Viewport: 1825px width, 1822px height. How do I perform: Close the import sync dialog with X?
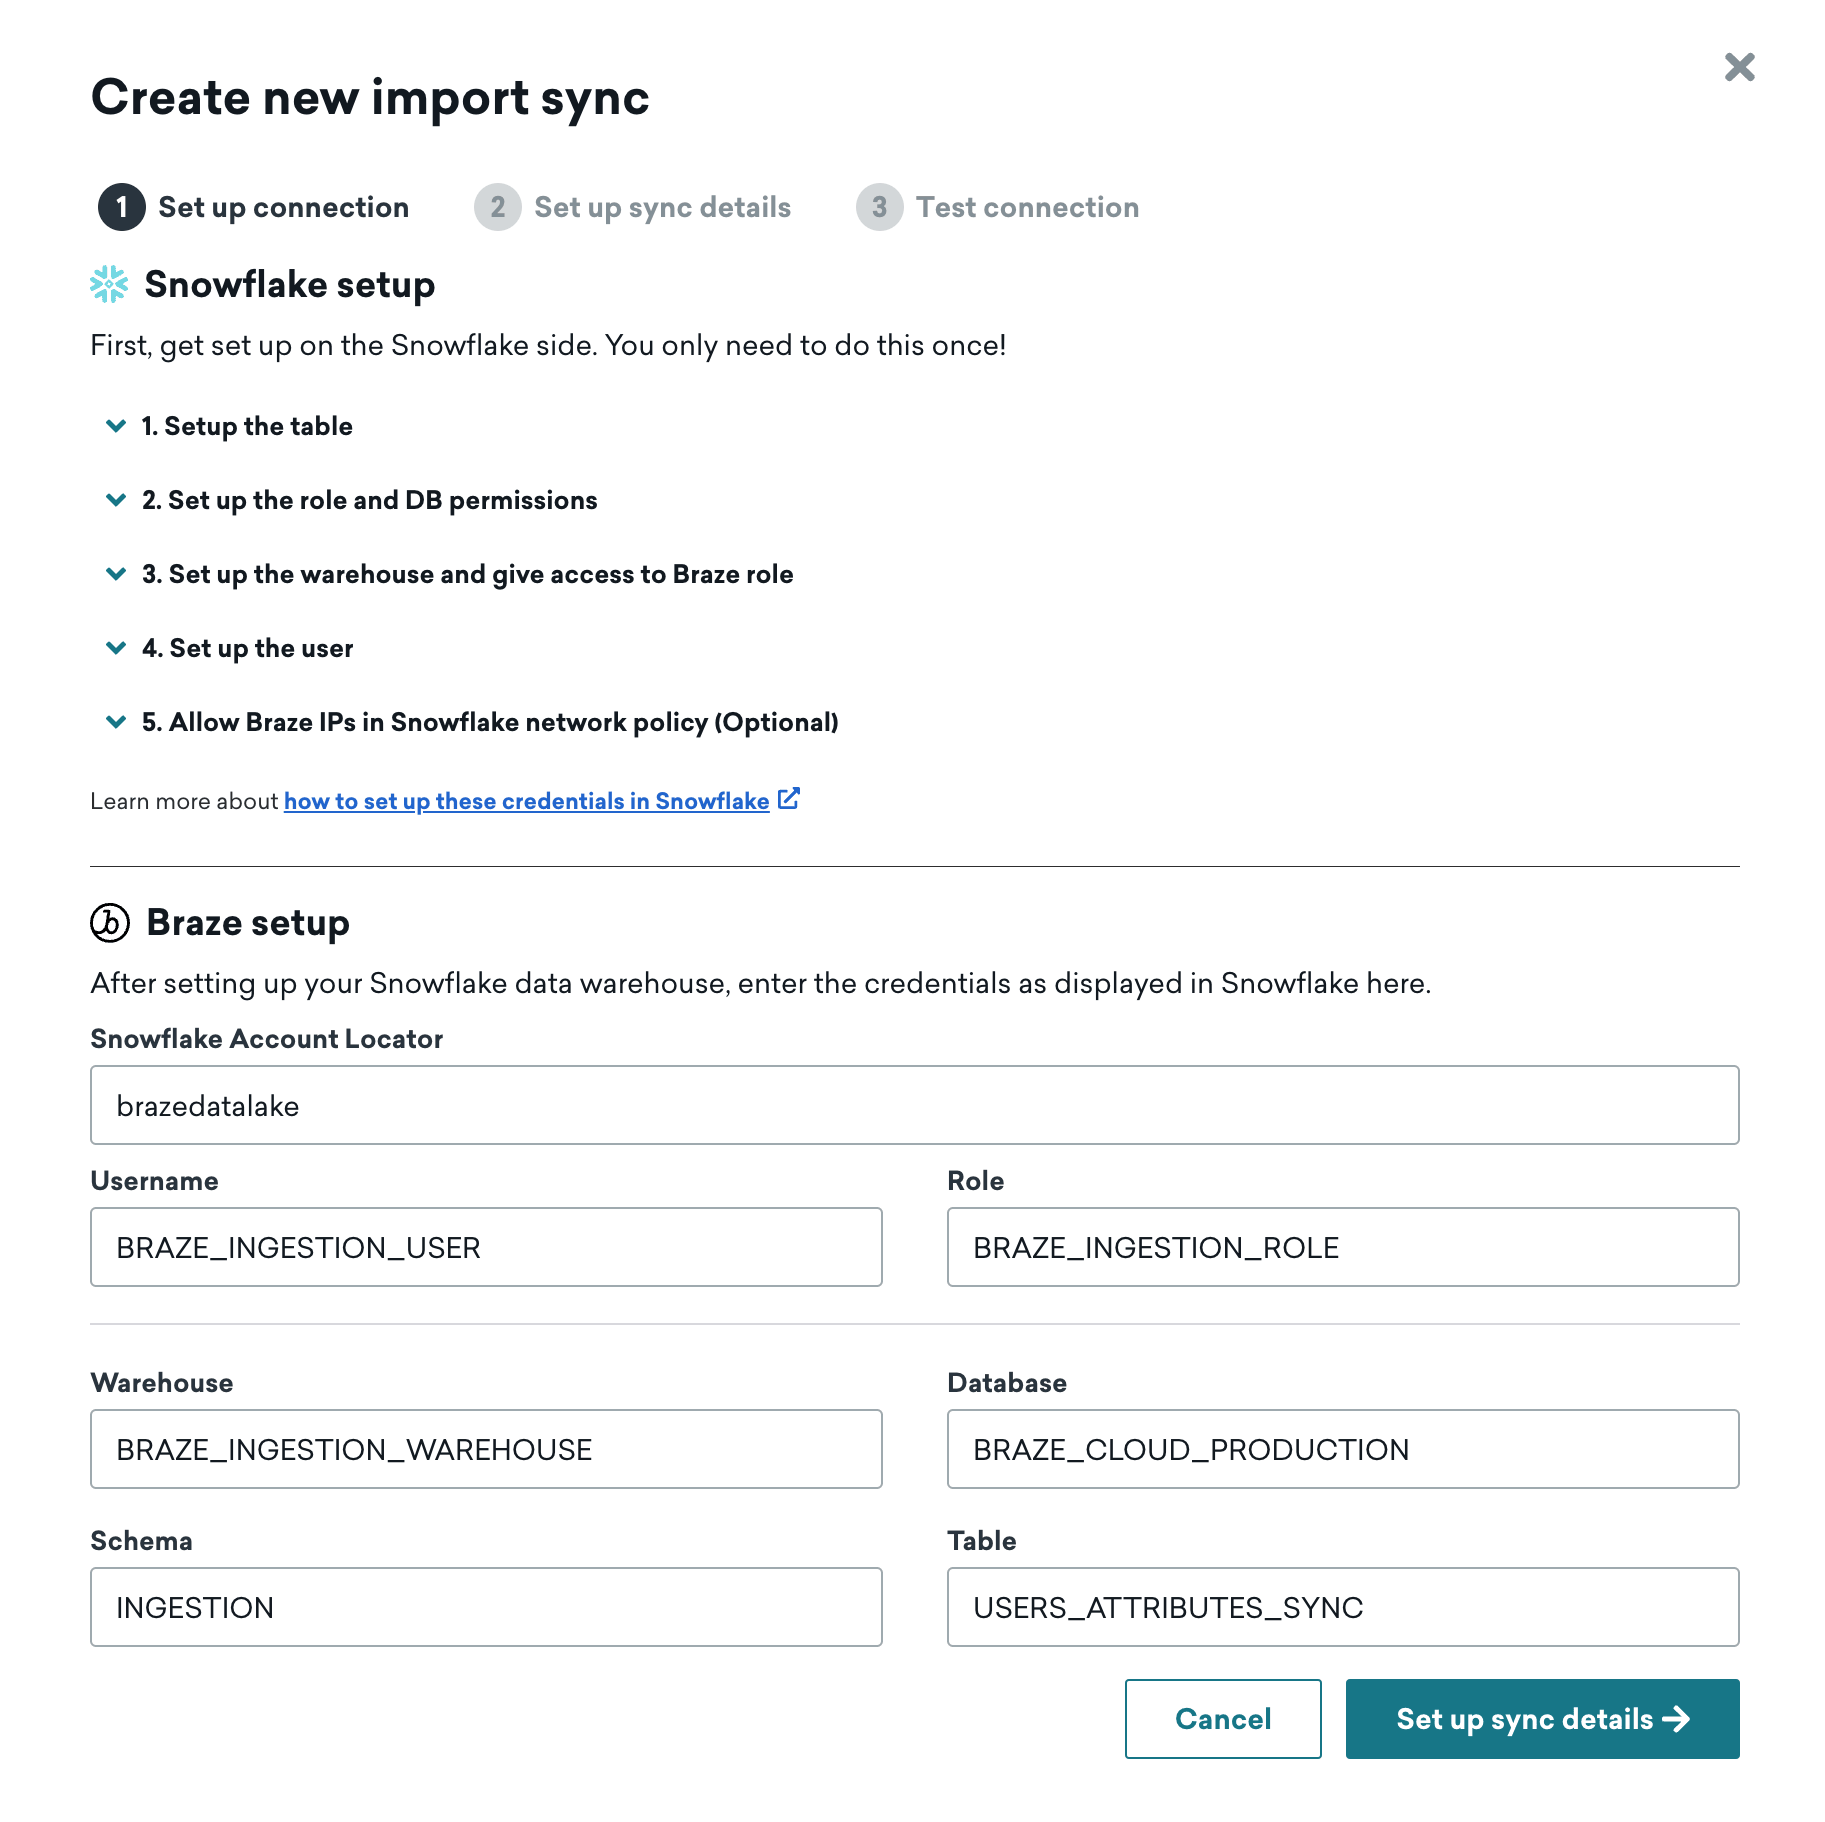click(1739, 67)
